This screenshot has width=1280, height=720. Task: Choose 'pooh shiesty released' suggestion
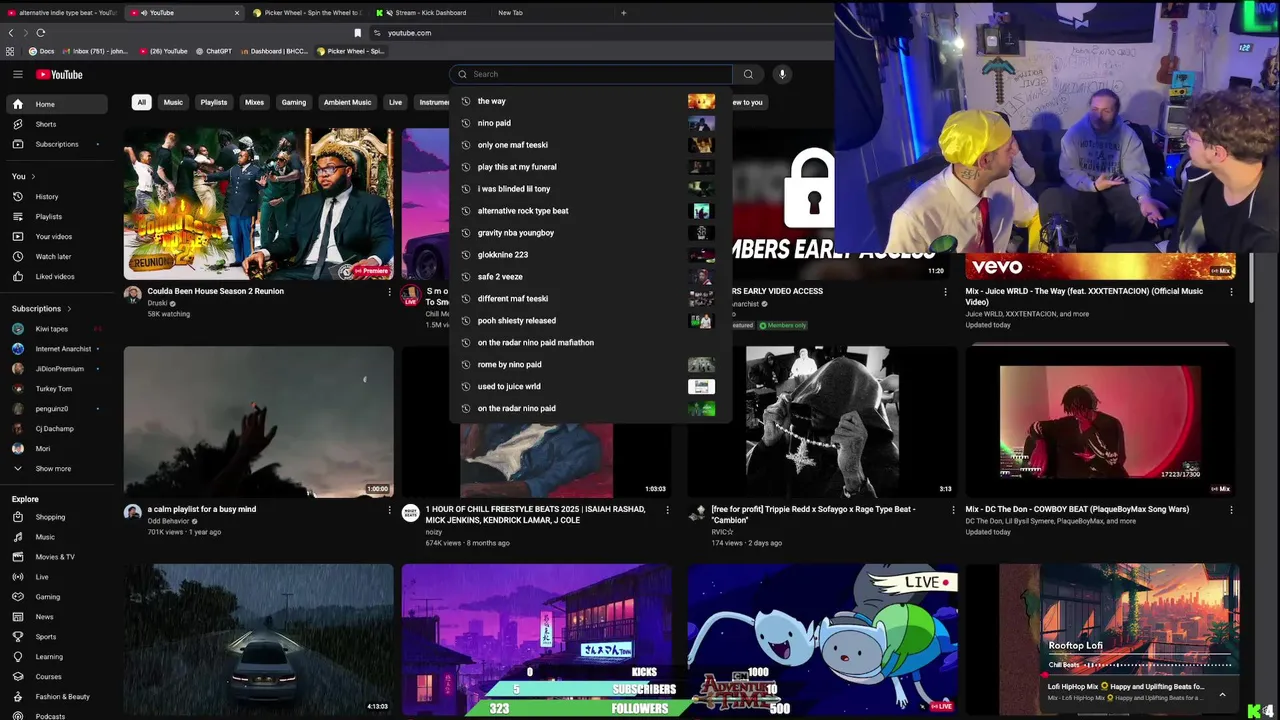(x=591, y=321)
